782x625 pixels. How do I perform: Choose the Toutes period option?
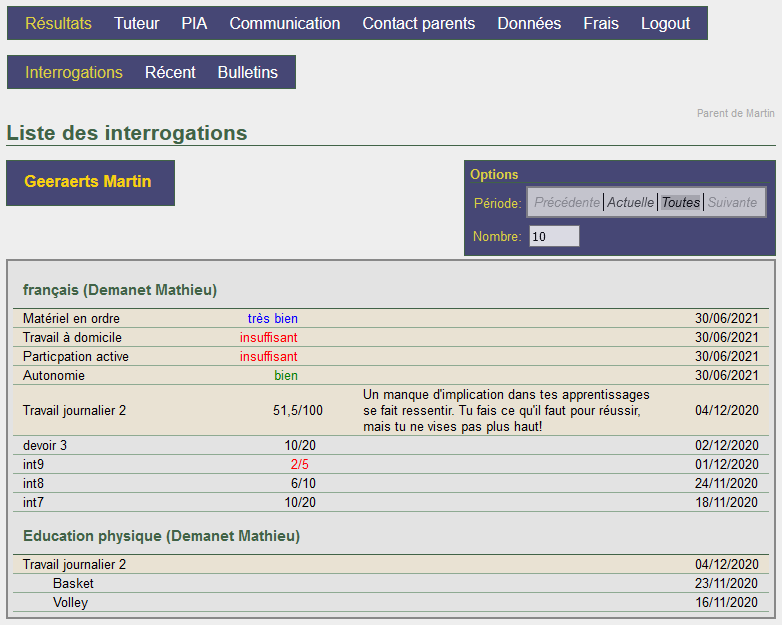[x=681, y=203]
